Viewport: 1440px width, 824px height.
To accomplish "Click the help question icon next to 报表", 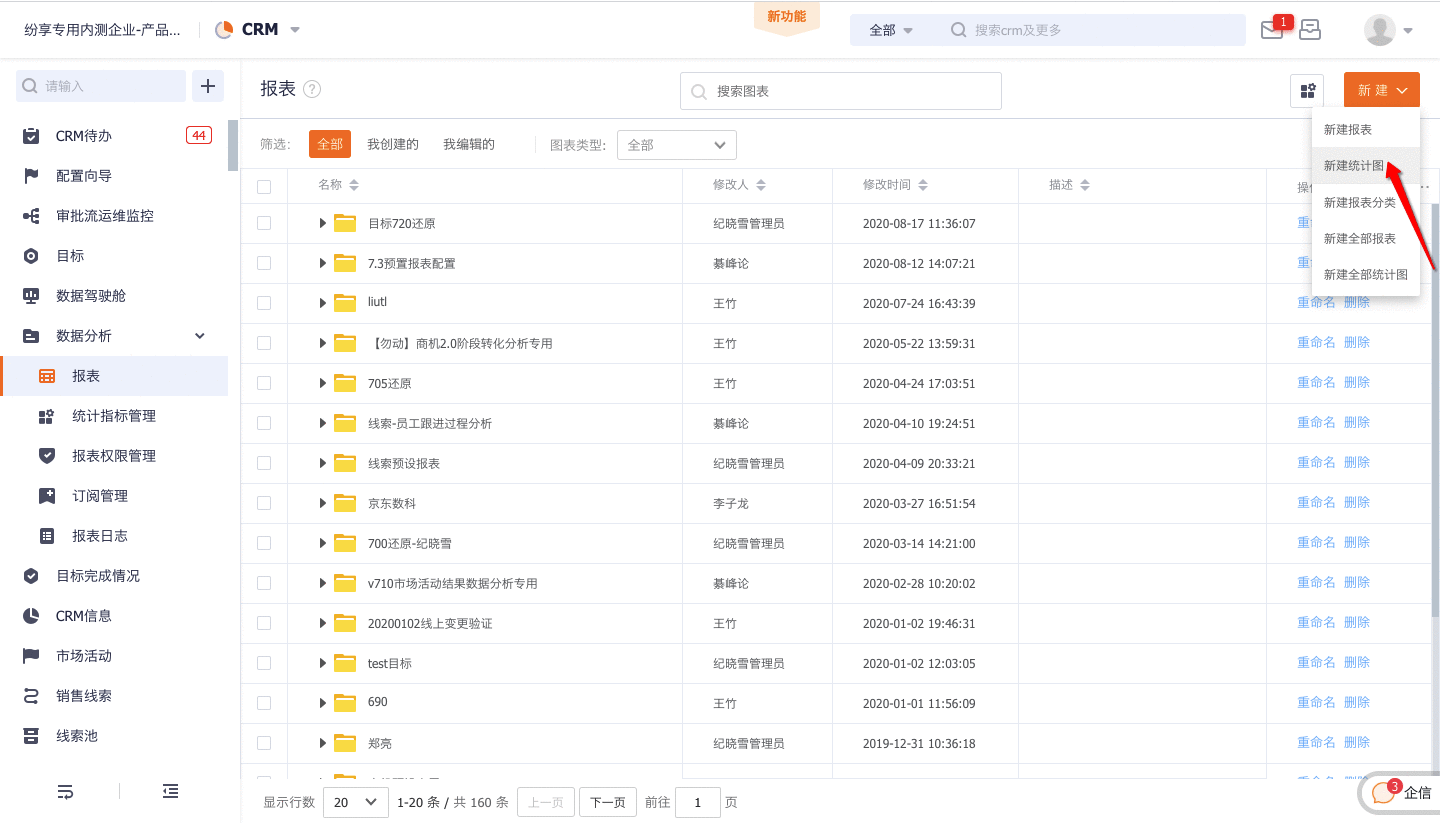I will pyautogui.click(x=312, y=89).
